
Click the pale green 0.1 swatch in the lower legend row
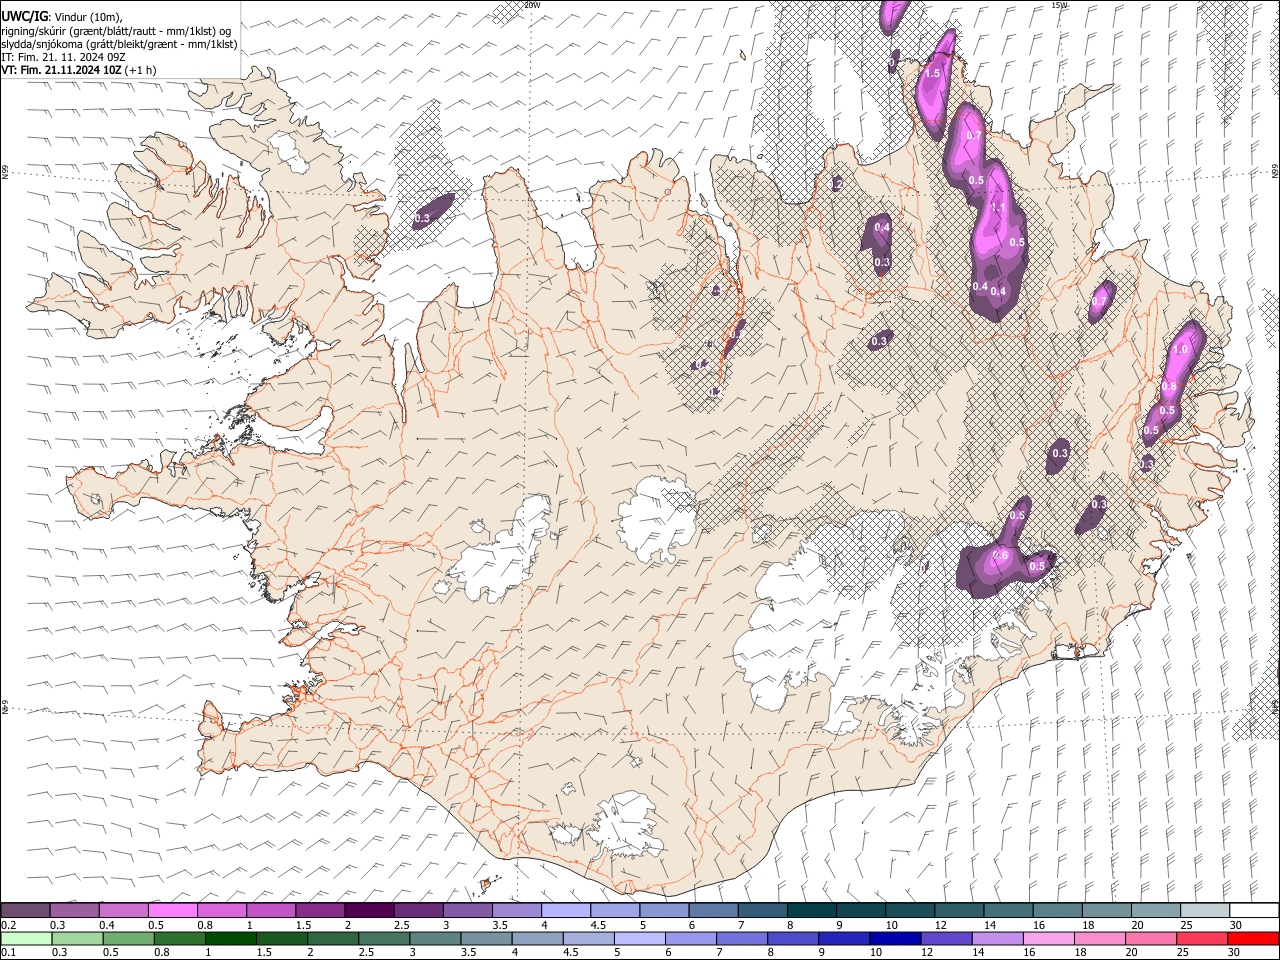25,938
